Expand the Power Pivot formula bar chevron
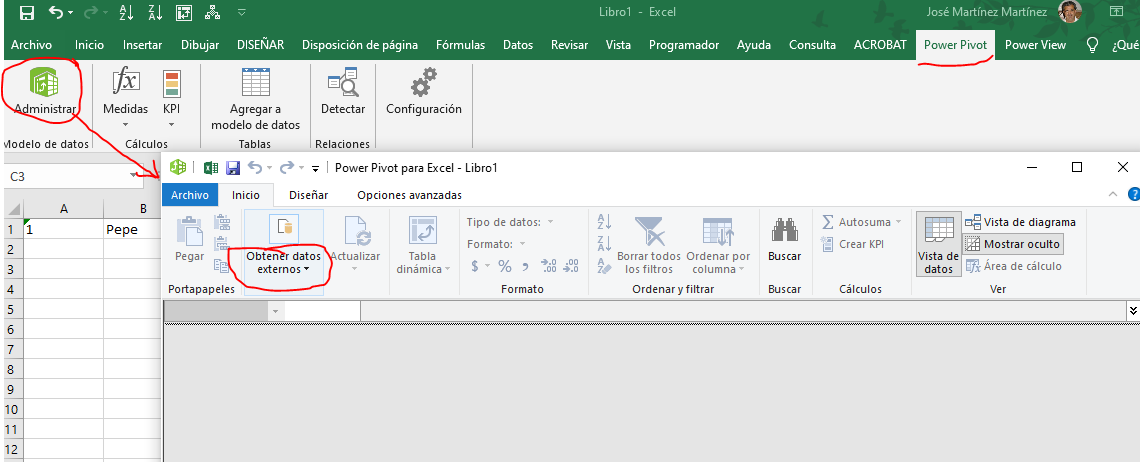 (x=1133, y=311)
